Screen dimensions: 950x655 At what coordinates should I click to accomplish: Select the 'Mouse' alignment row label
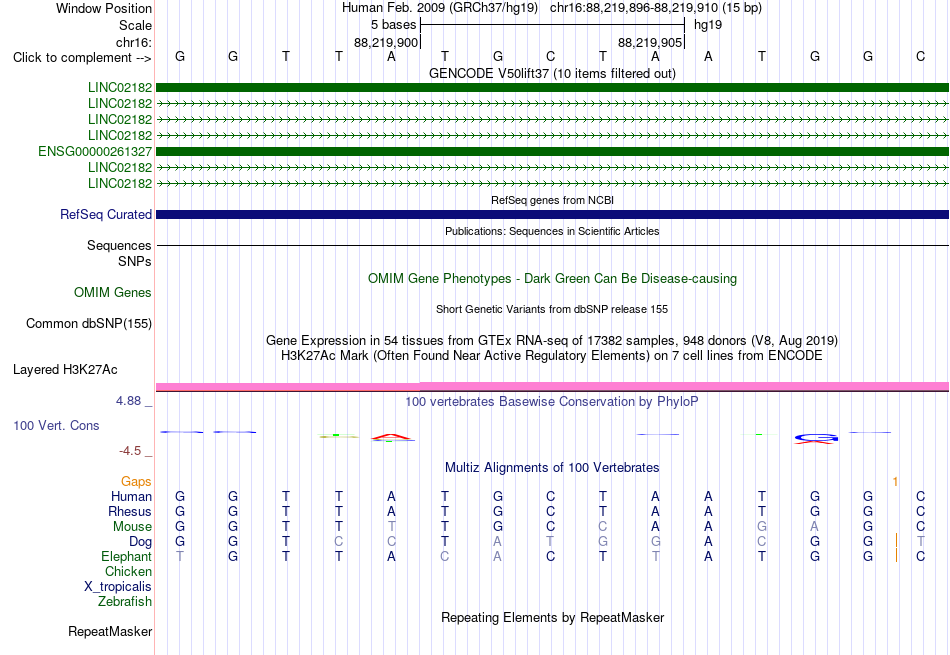coord(132,527)
